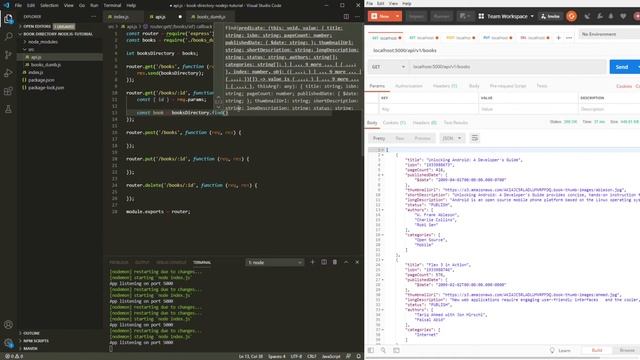The width and height of the screenshot is (640, 360).
Task: Open the No Environment dropdown
Action: pyautogui.click(x=609, y=34)
